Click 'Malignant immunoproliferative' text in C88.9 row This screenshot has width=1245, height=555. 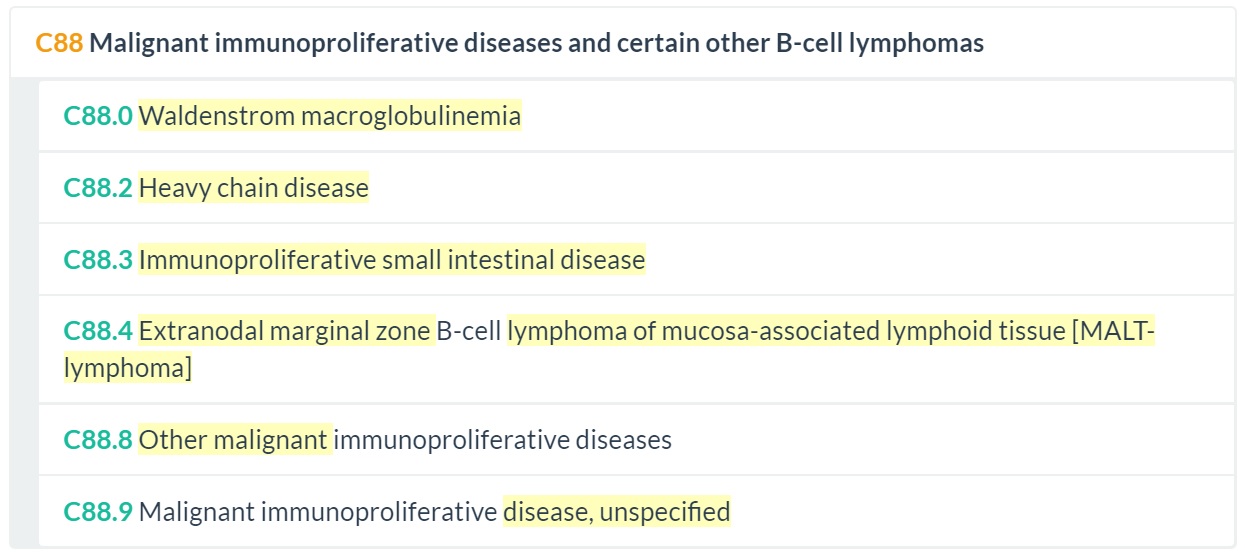(318, 512)
